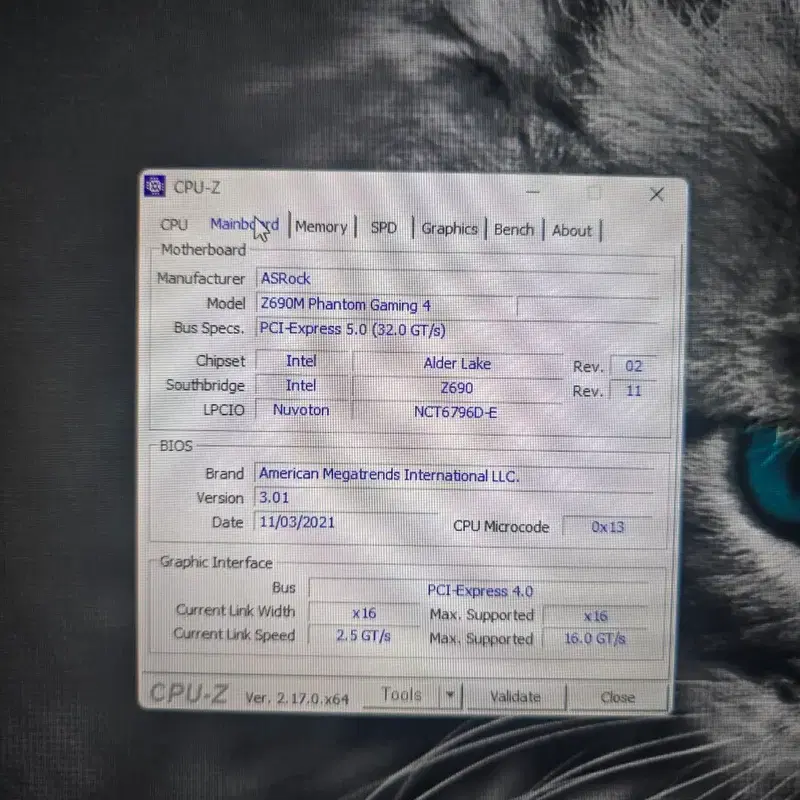This screenshot has width=800, height=800.
Task: Click the Current Link Width x16 value
Action: pyautogui.click(x=364, y=613)
